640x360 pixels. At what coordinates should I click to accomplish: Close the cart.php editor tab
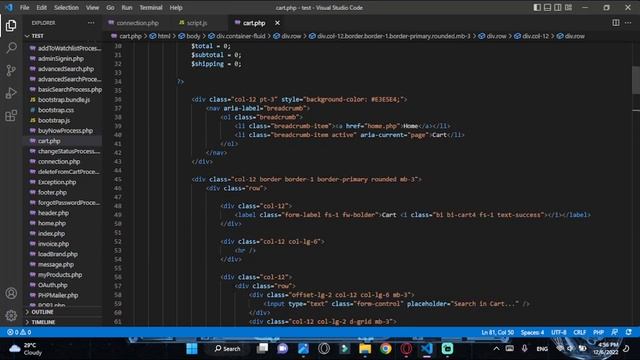click(277, 23)
